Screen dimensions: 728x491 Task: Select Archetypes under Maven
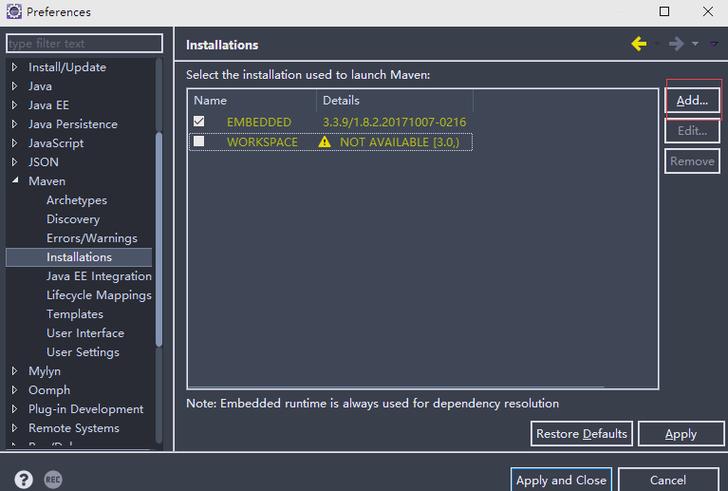pyautogui.click(x=77, y=200)
